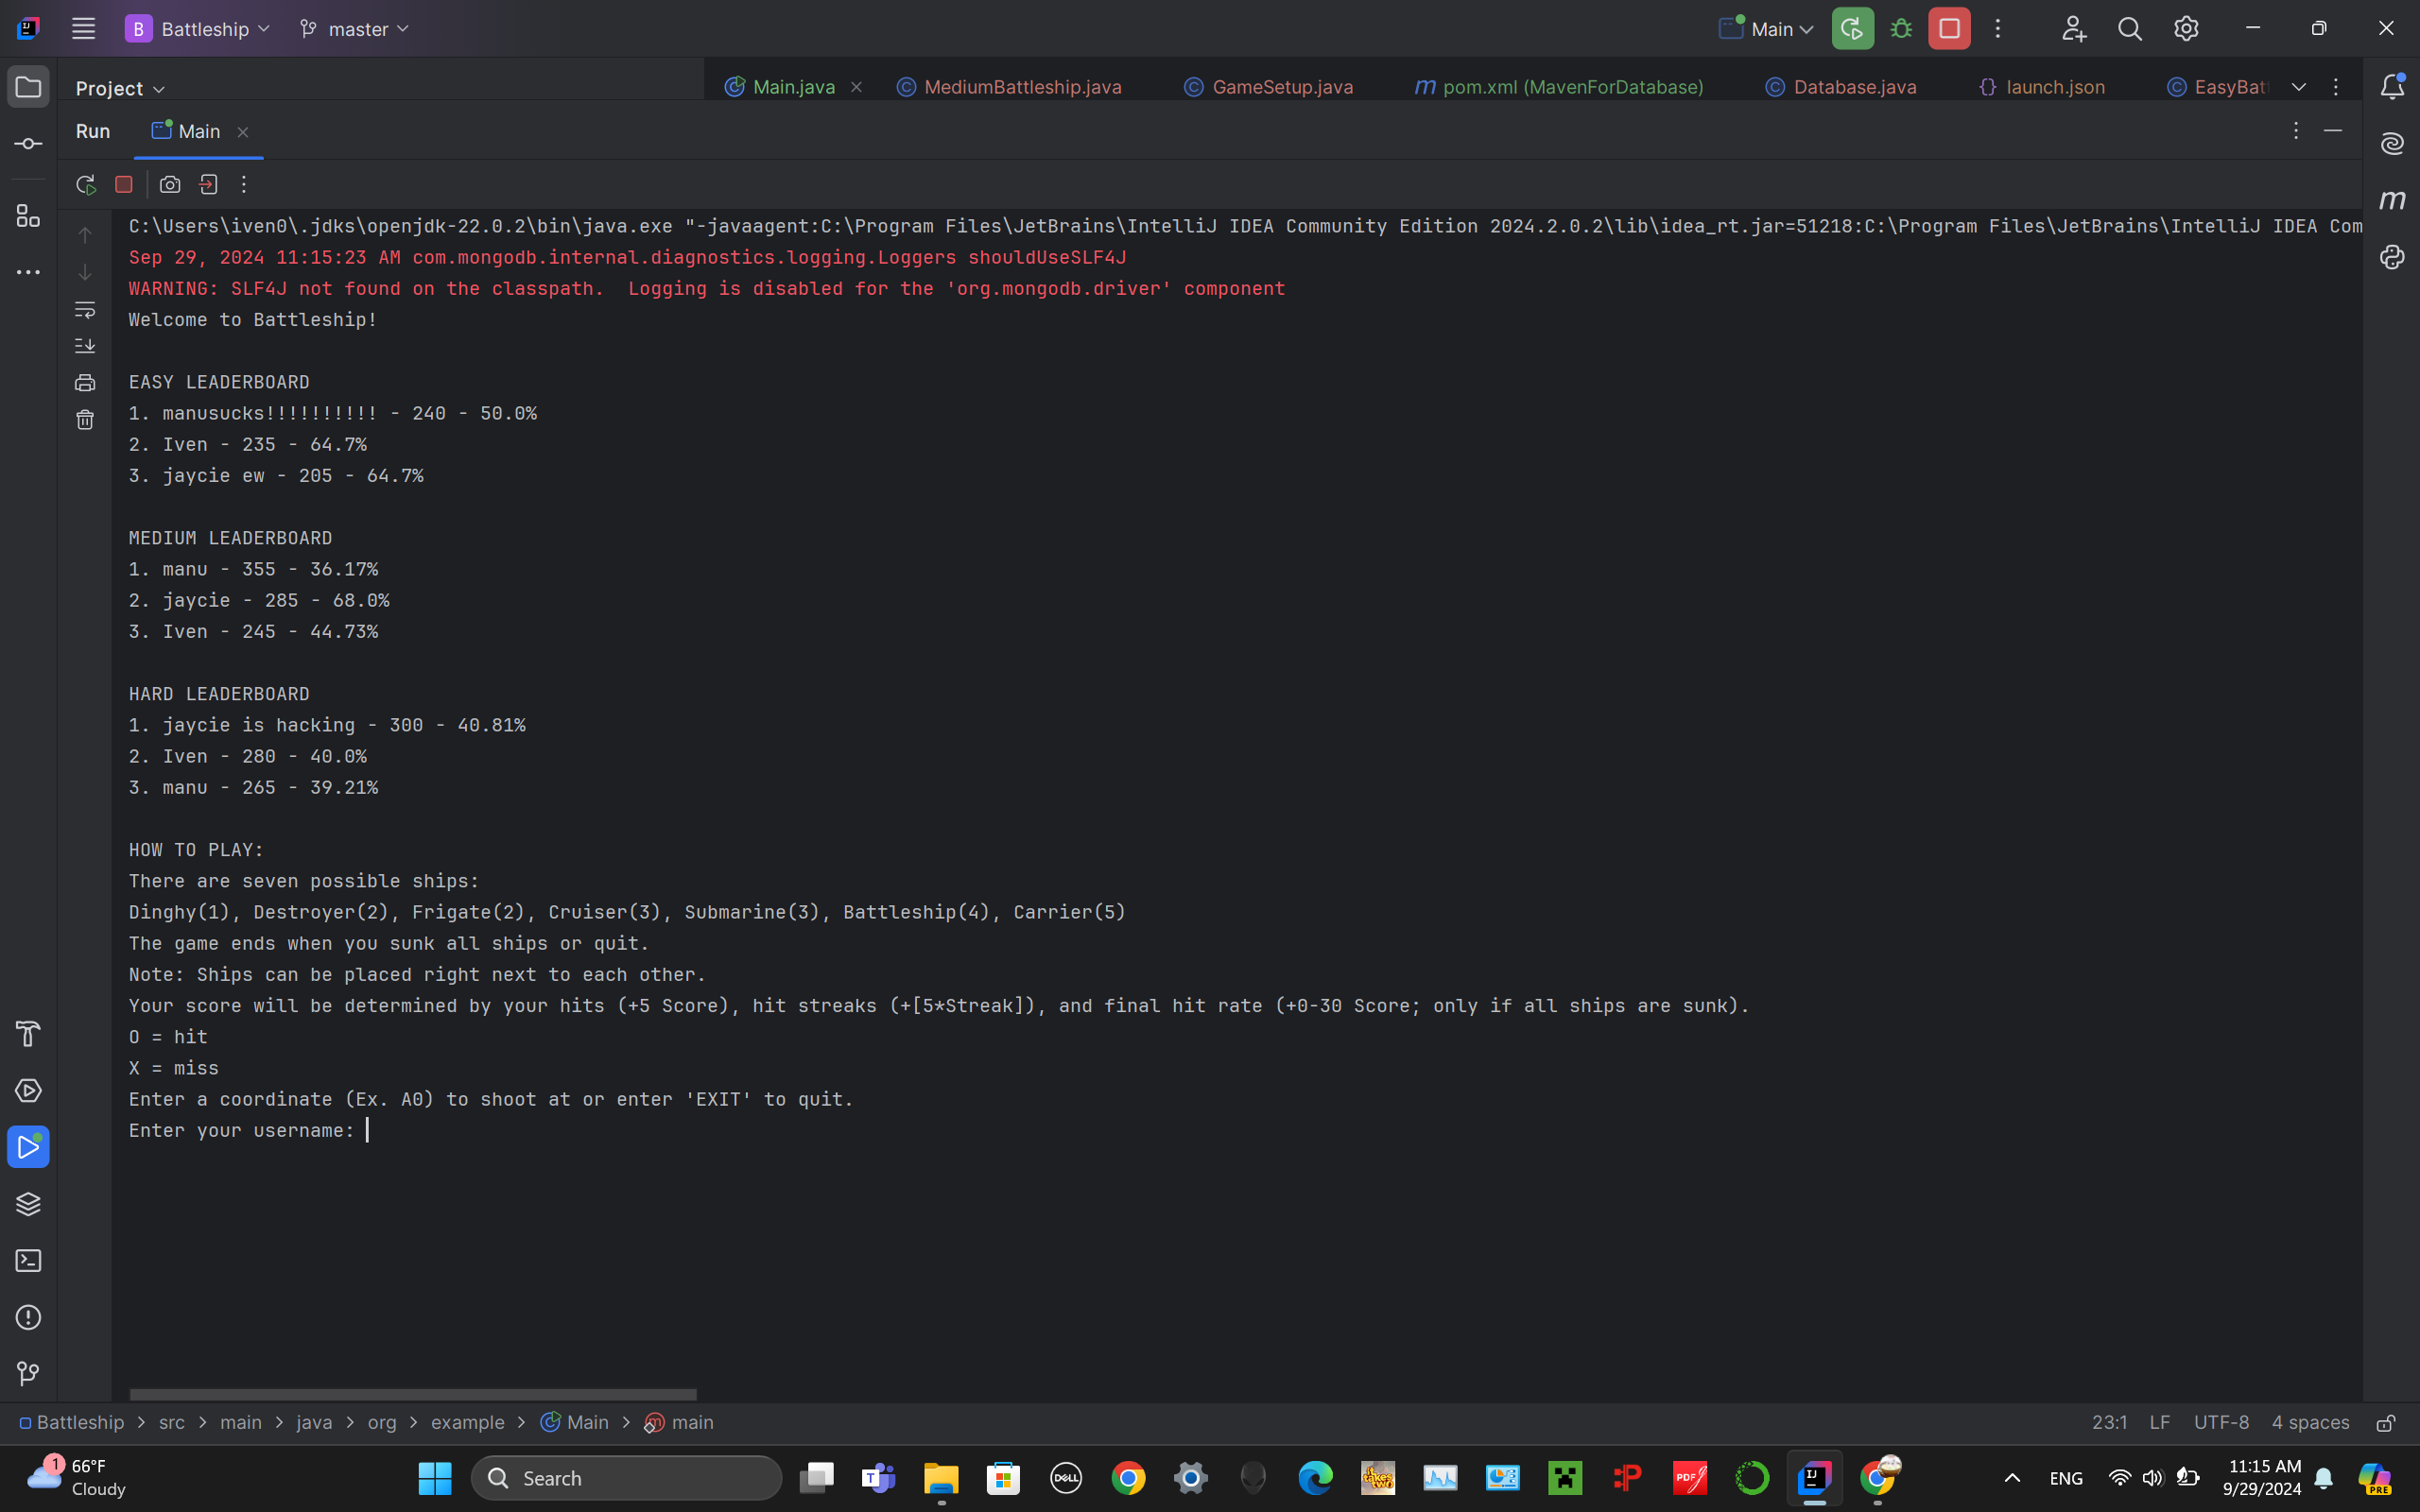Stop the running process with red square
The image size is (2420, 1512).
coord(124,184)
